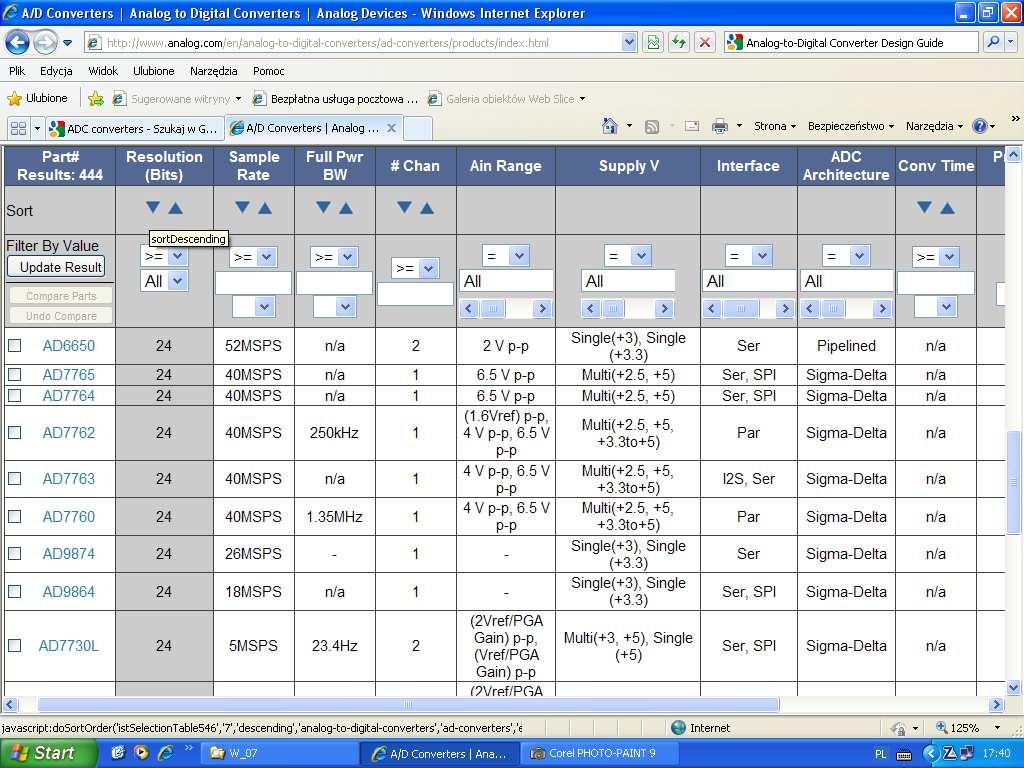This screenshot has height=768, width=1024.
Task: Tick the checkbox for AD9864
Action: click(x=14, y=592)
